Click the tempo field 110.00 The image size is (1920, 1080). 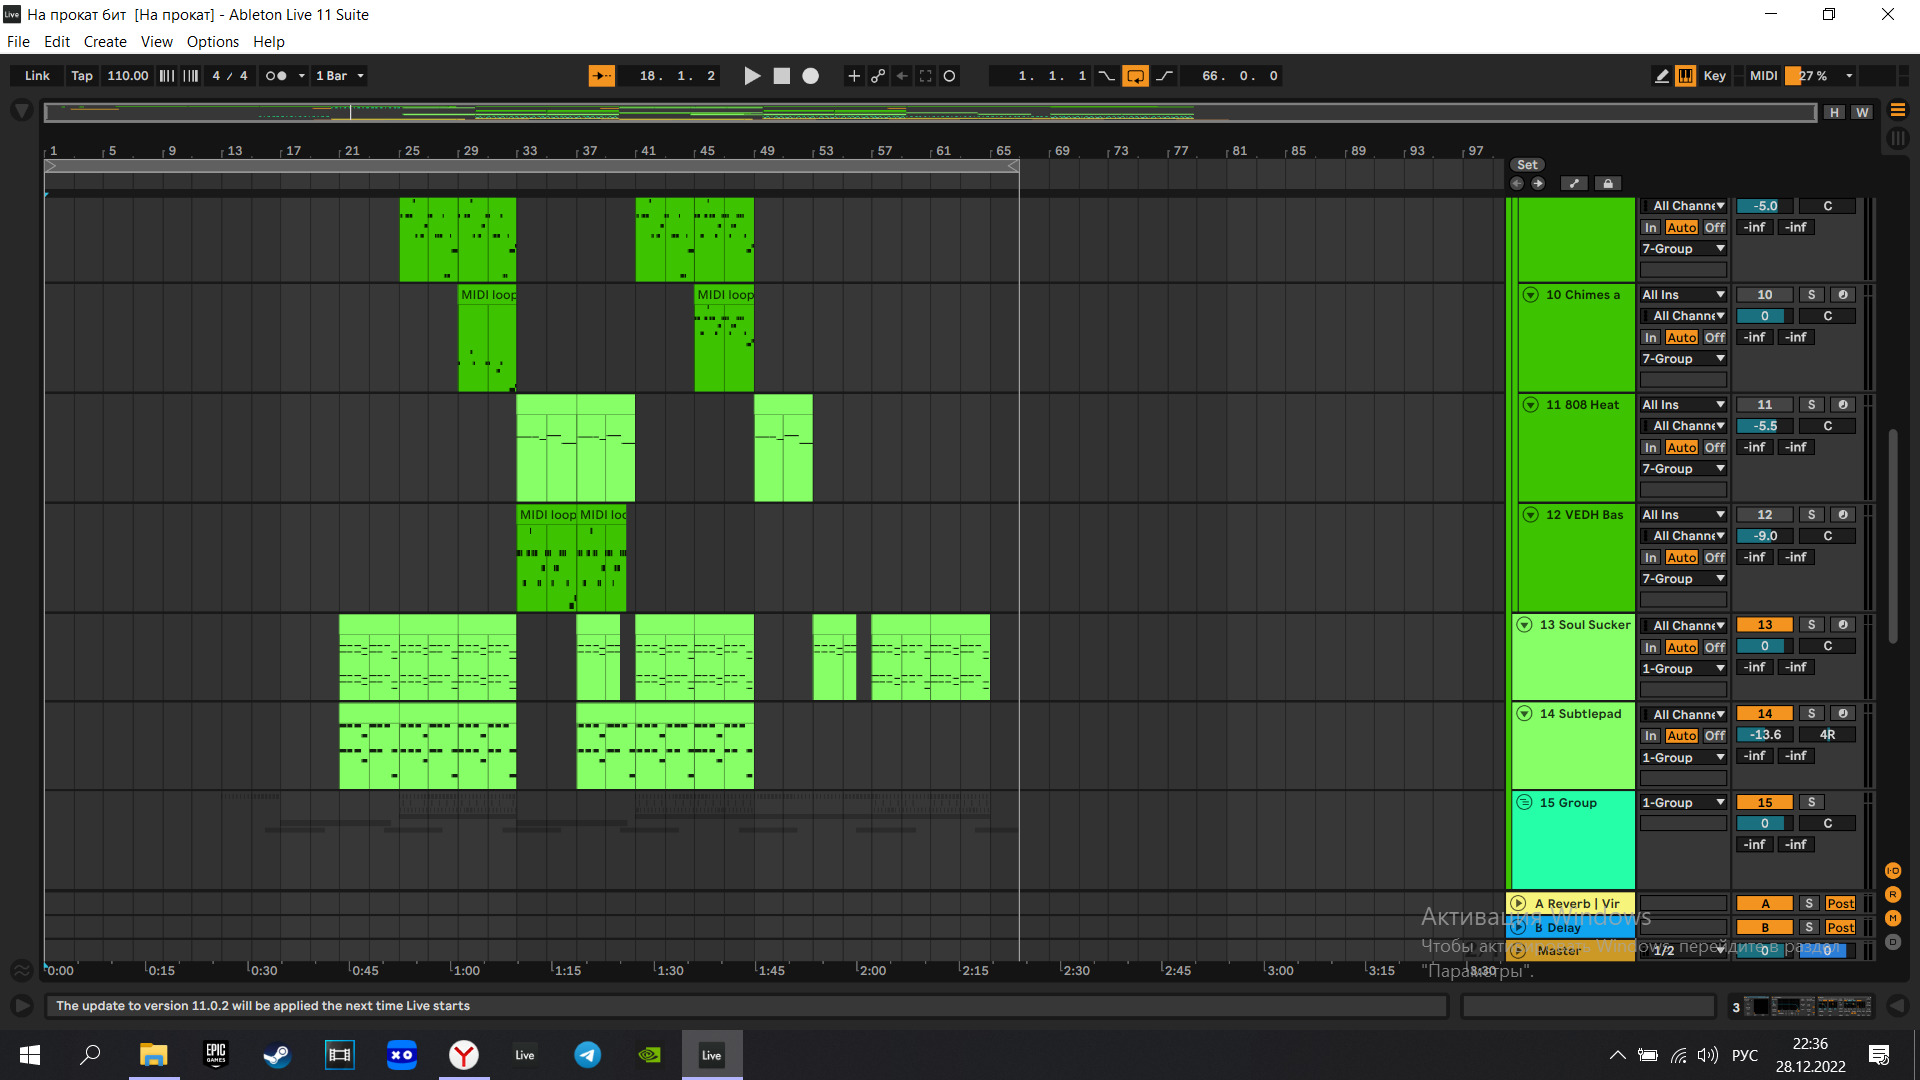click(127, 76)
